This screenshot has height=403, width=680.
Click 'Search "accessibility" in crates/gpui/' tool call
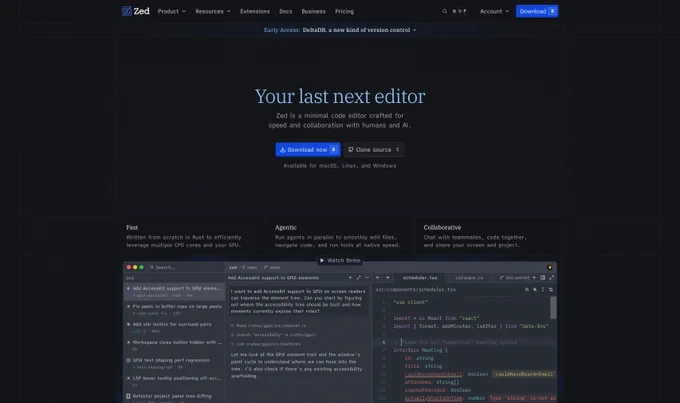pyautogui.click(x=273, y=335)
